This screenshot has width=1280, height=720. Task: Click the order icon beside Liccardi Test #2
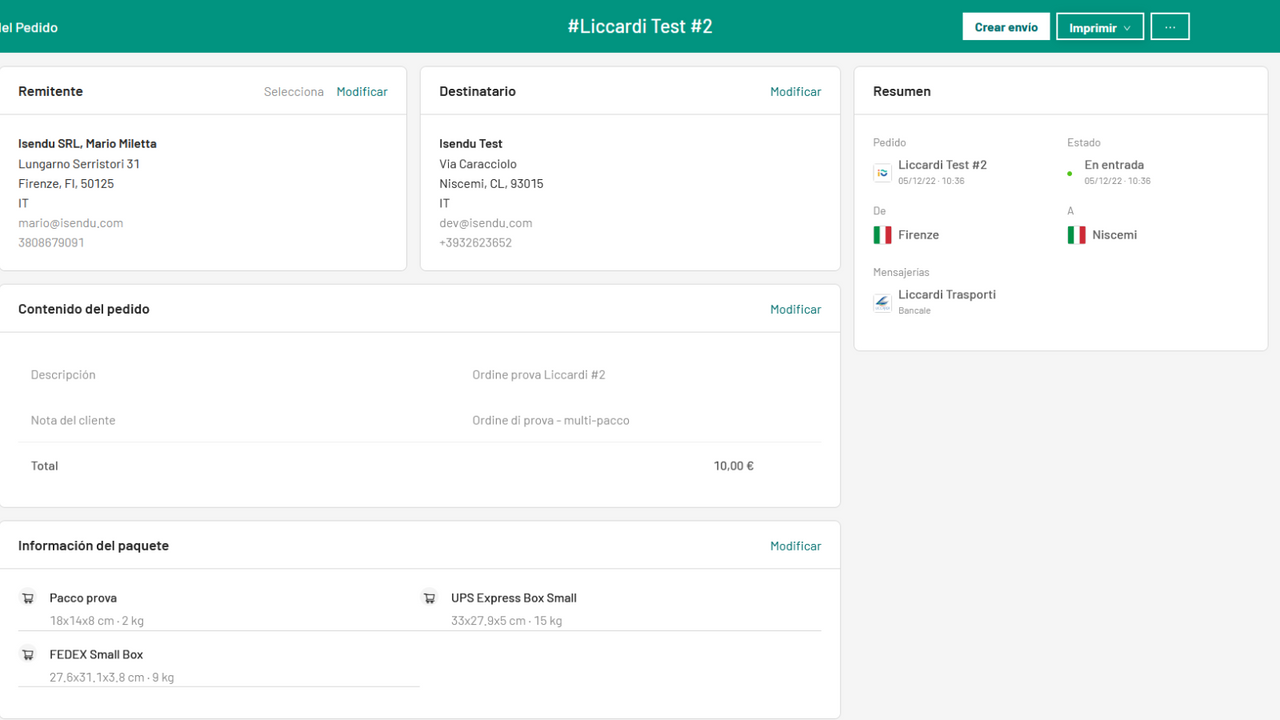click(882, 172)
